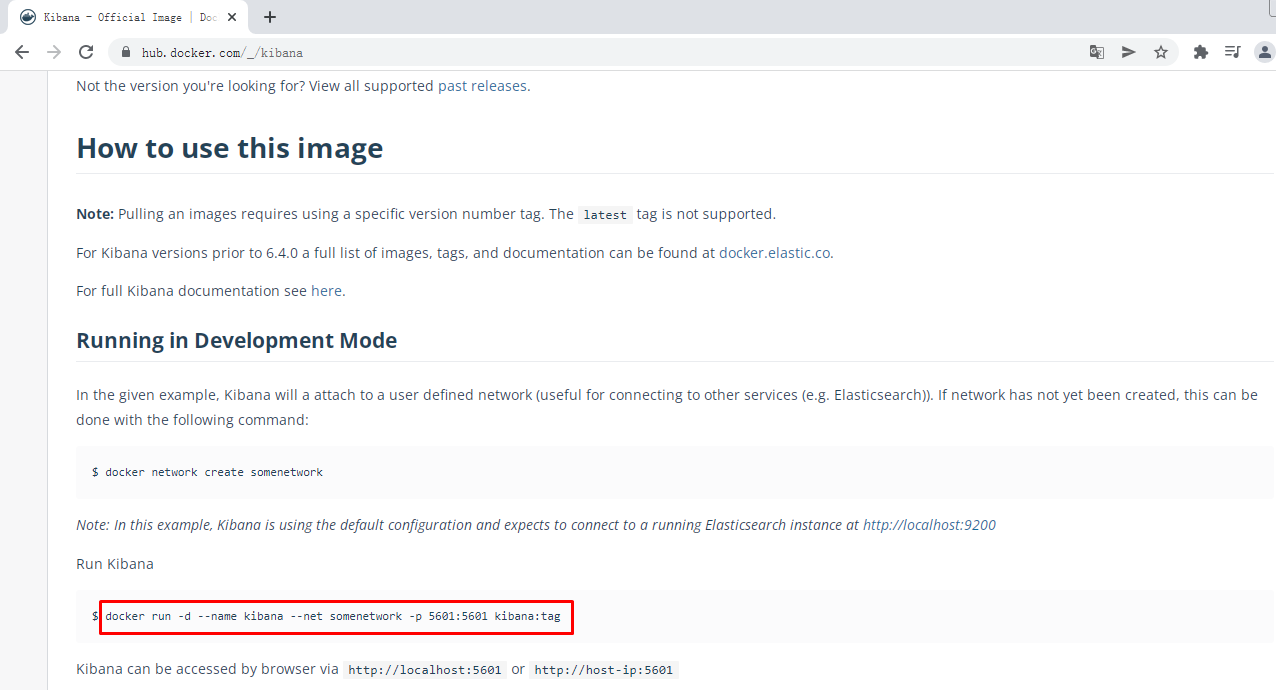Open the user profile avatar
The width and height of the screenshot is (1276, 690).
pyautogui.click(x=1264, y=52)
